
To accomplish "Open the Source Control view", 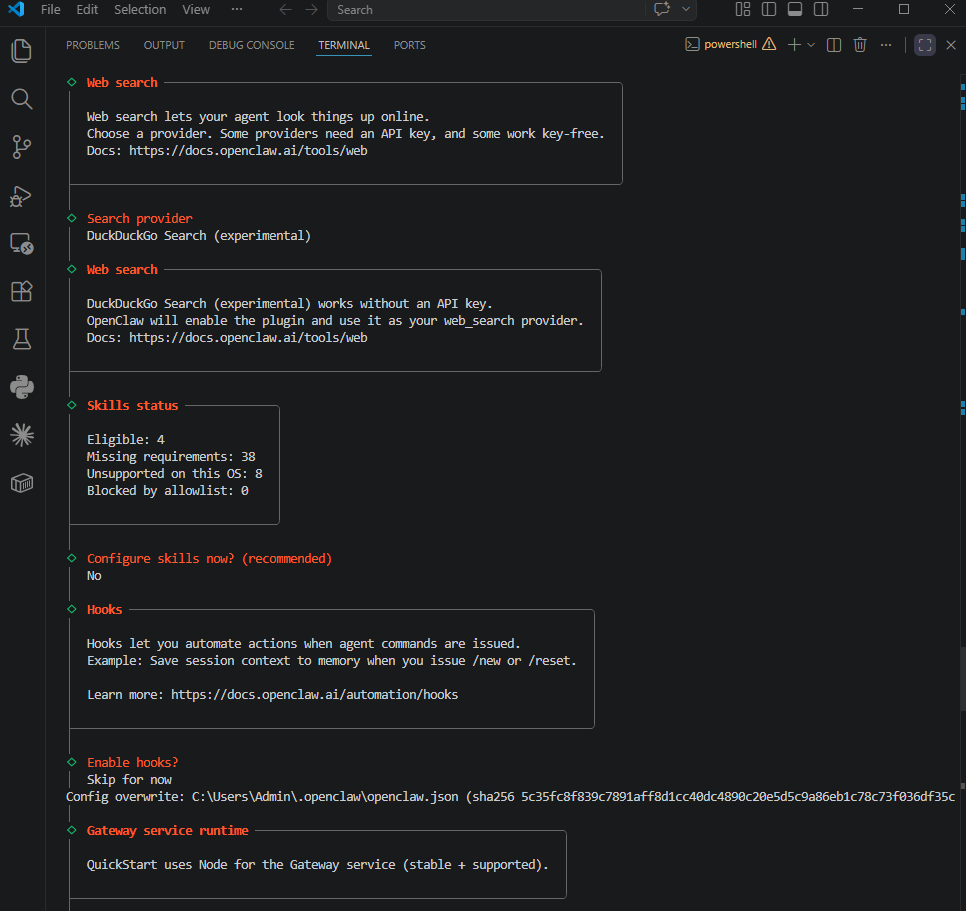I will 22,147.
